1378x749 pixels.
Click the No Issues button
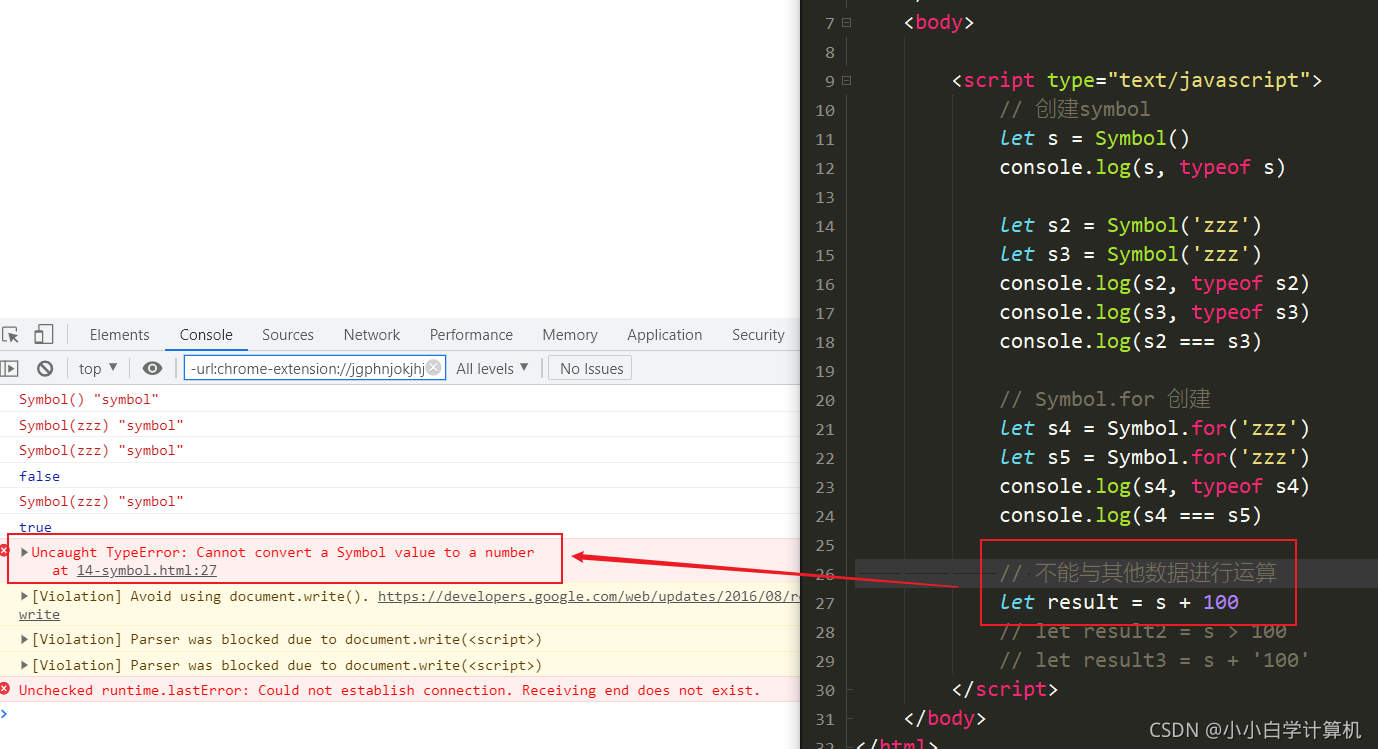tap(591, 369)
